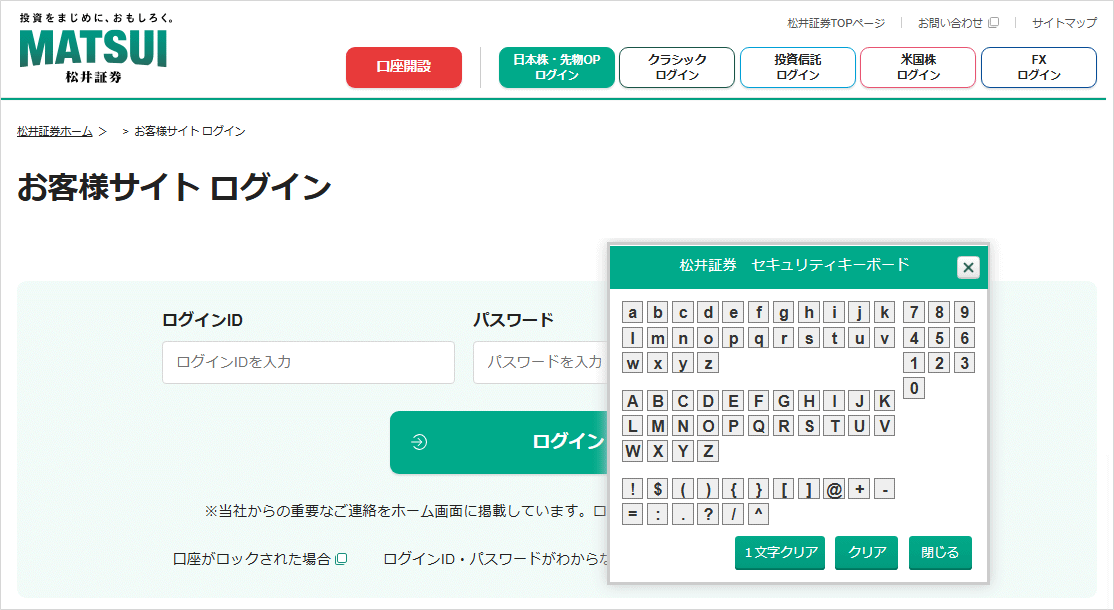Tap uppercase Q key
The width and height of the screenshot is (1114, 610).
[x=759, y=426]
